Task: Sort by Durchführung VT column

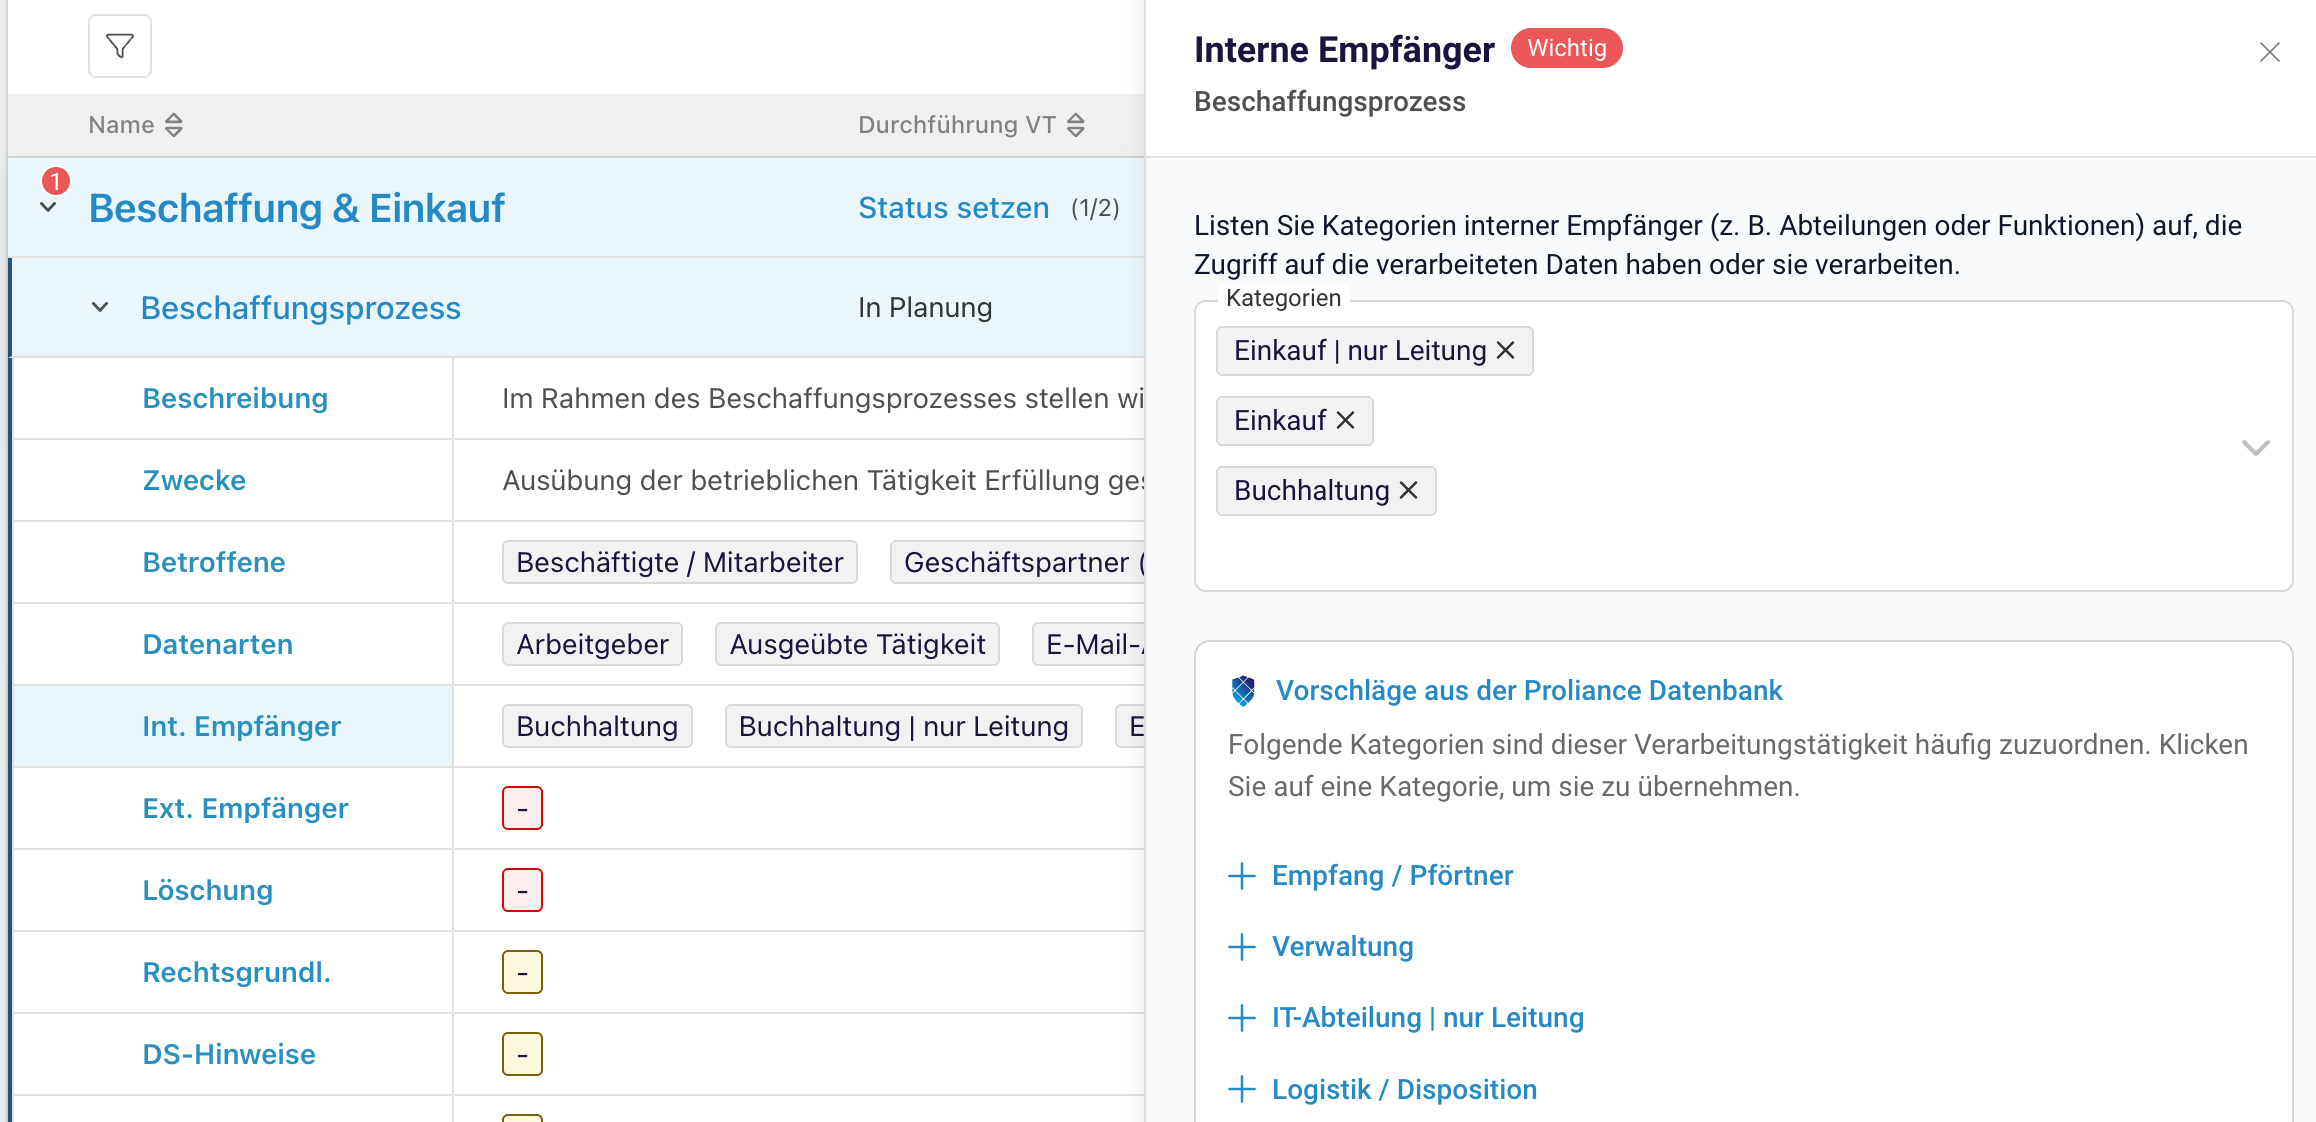Action: tap(1075, 125)
